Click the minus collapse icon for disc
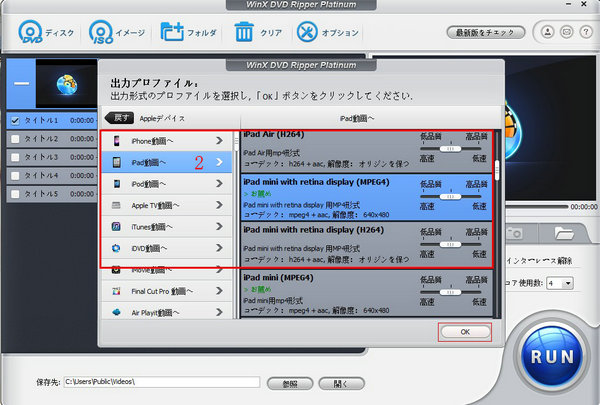600x405 pixels. click(x=21, y=83)
